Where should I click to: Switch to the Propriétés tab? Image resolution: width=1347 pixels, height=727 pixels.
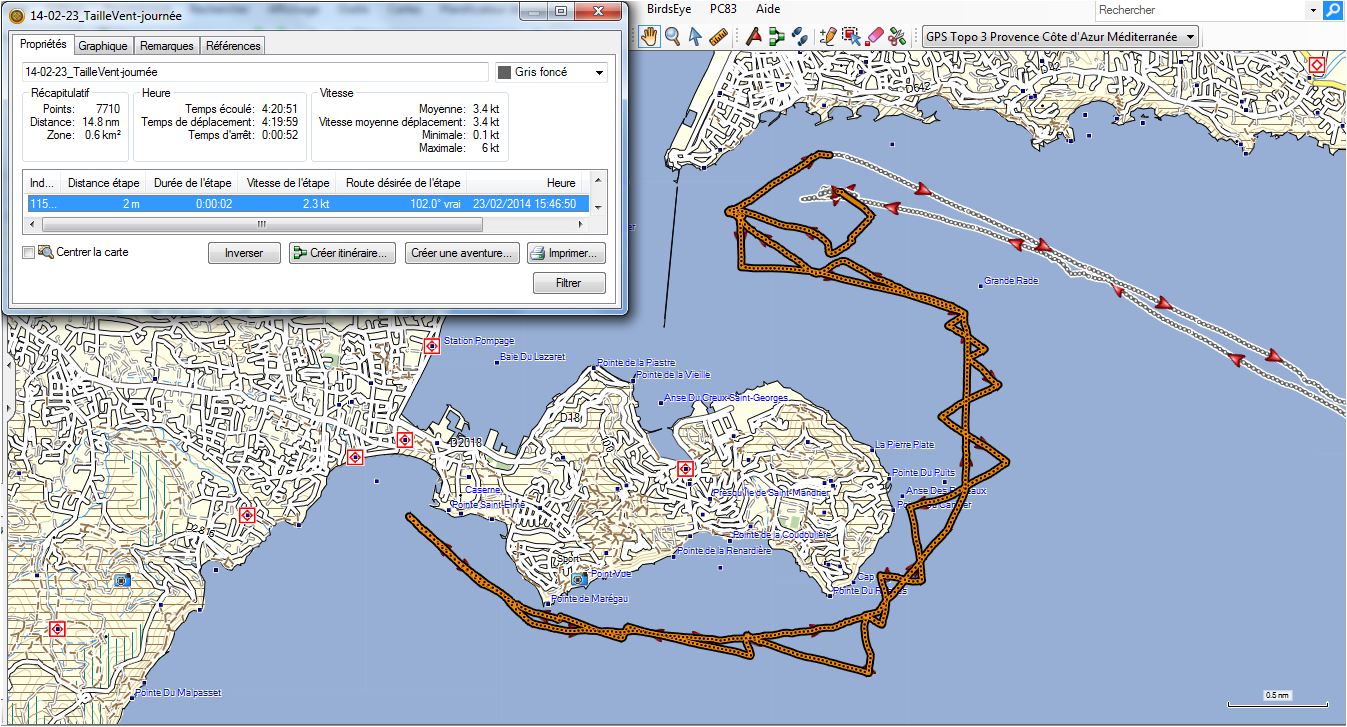[x=42, y=44]
